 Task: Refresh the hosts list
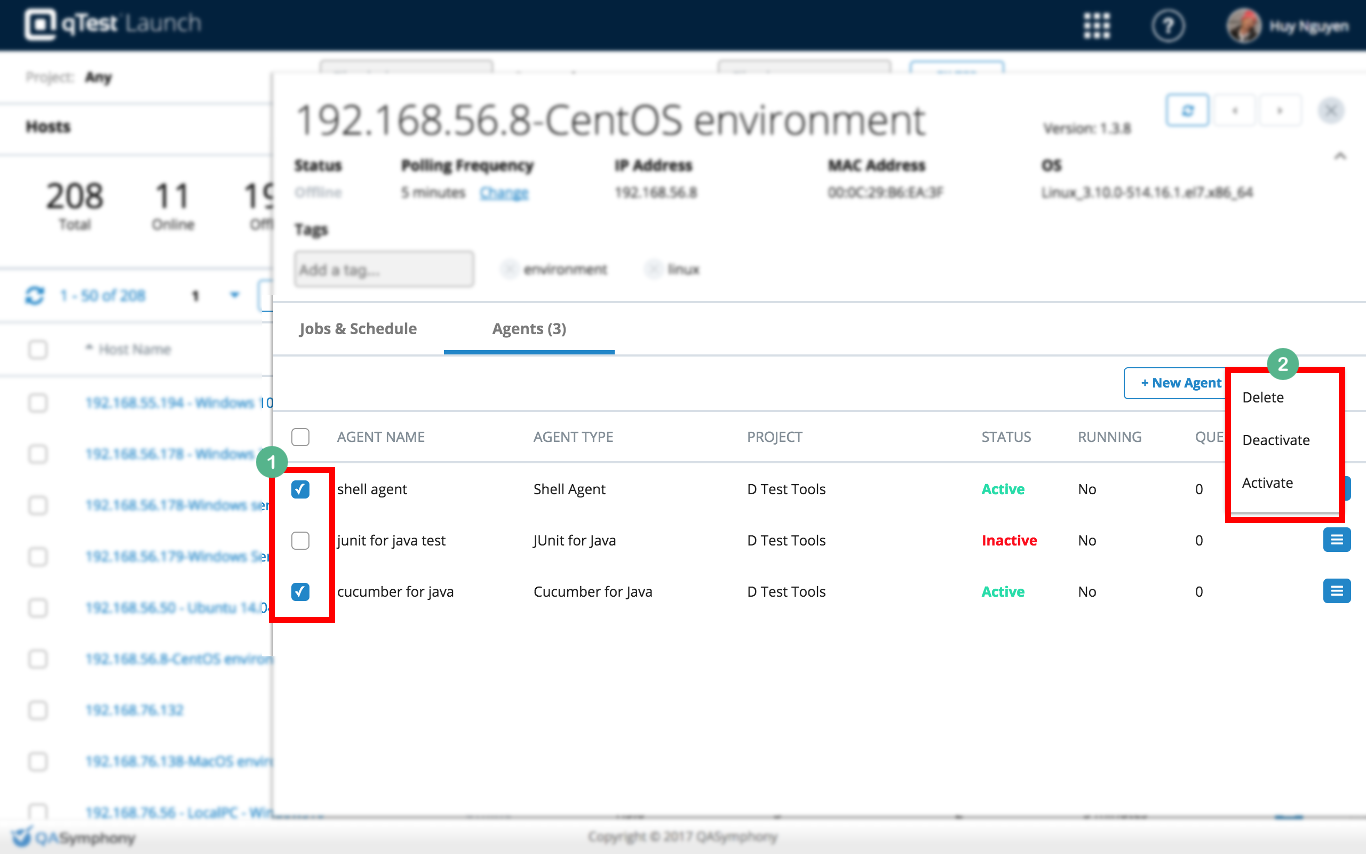tap(35, 296)
